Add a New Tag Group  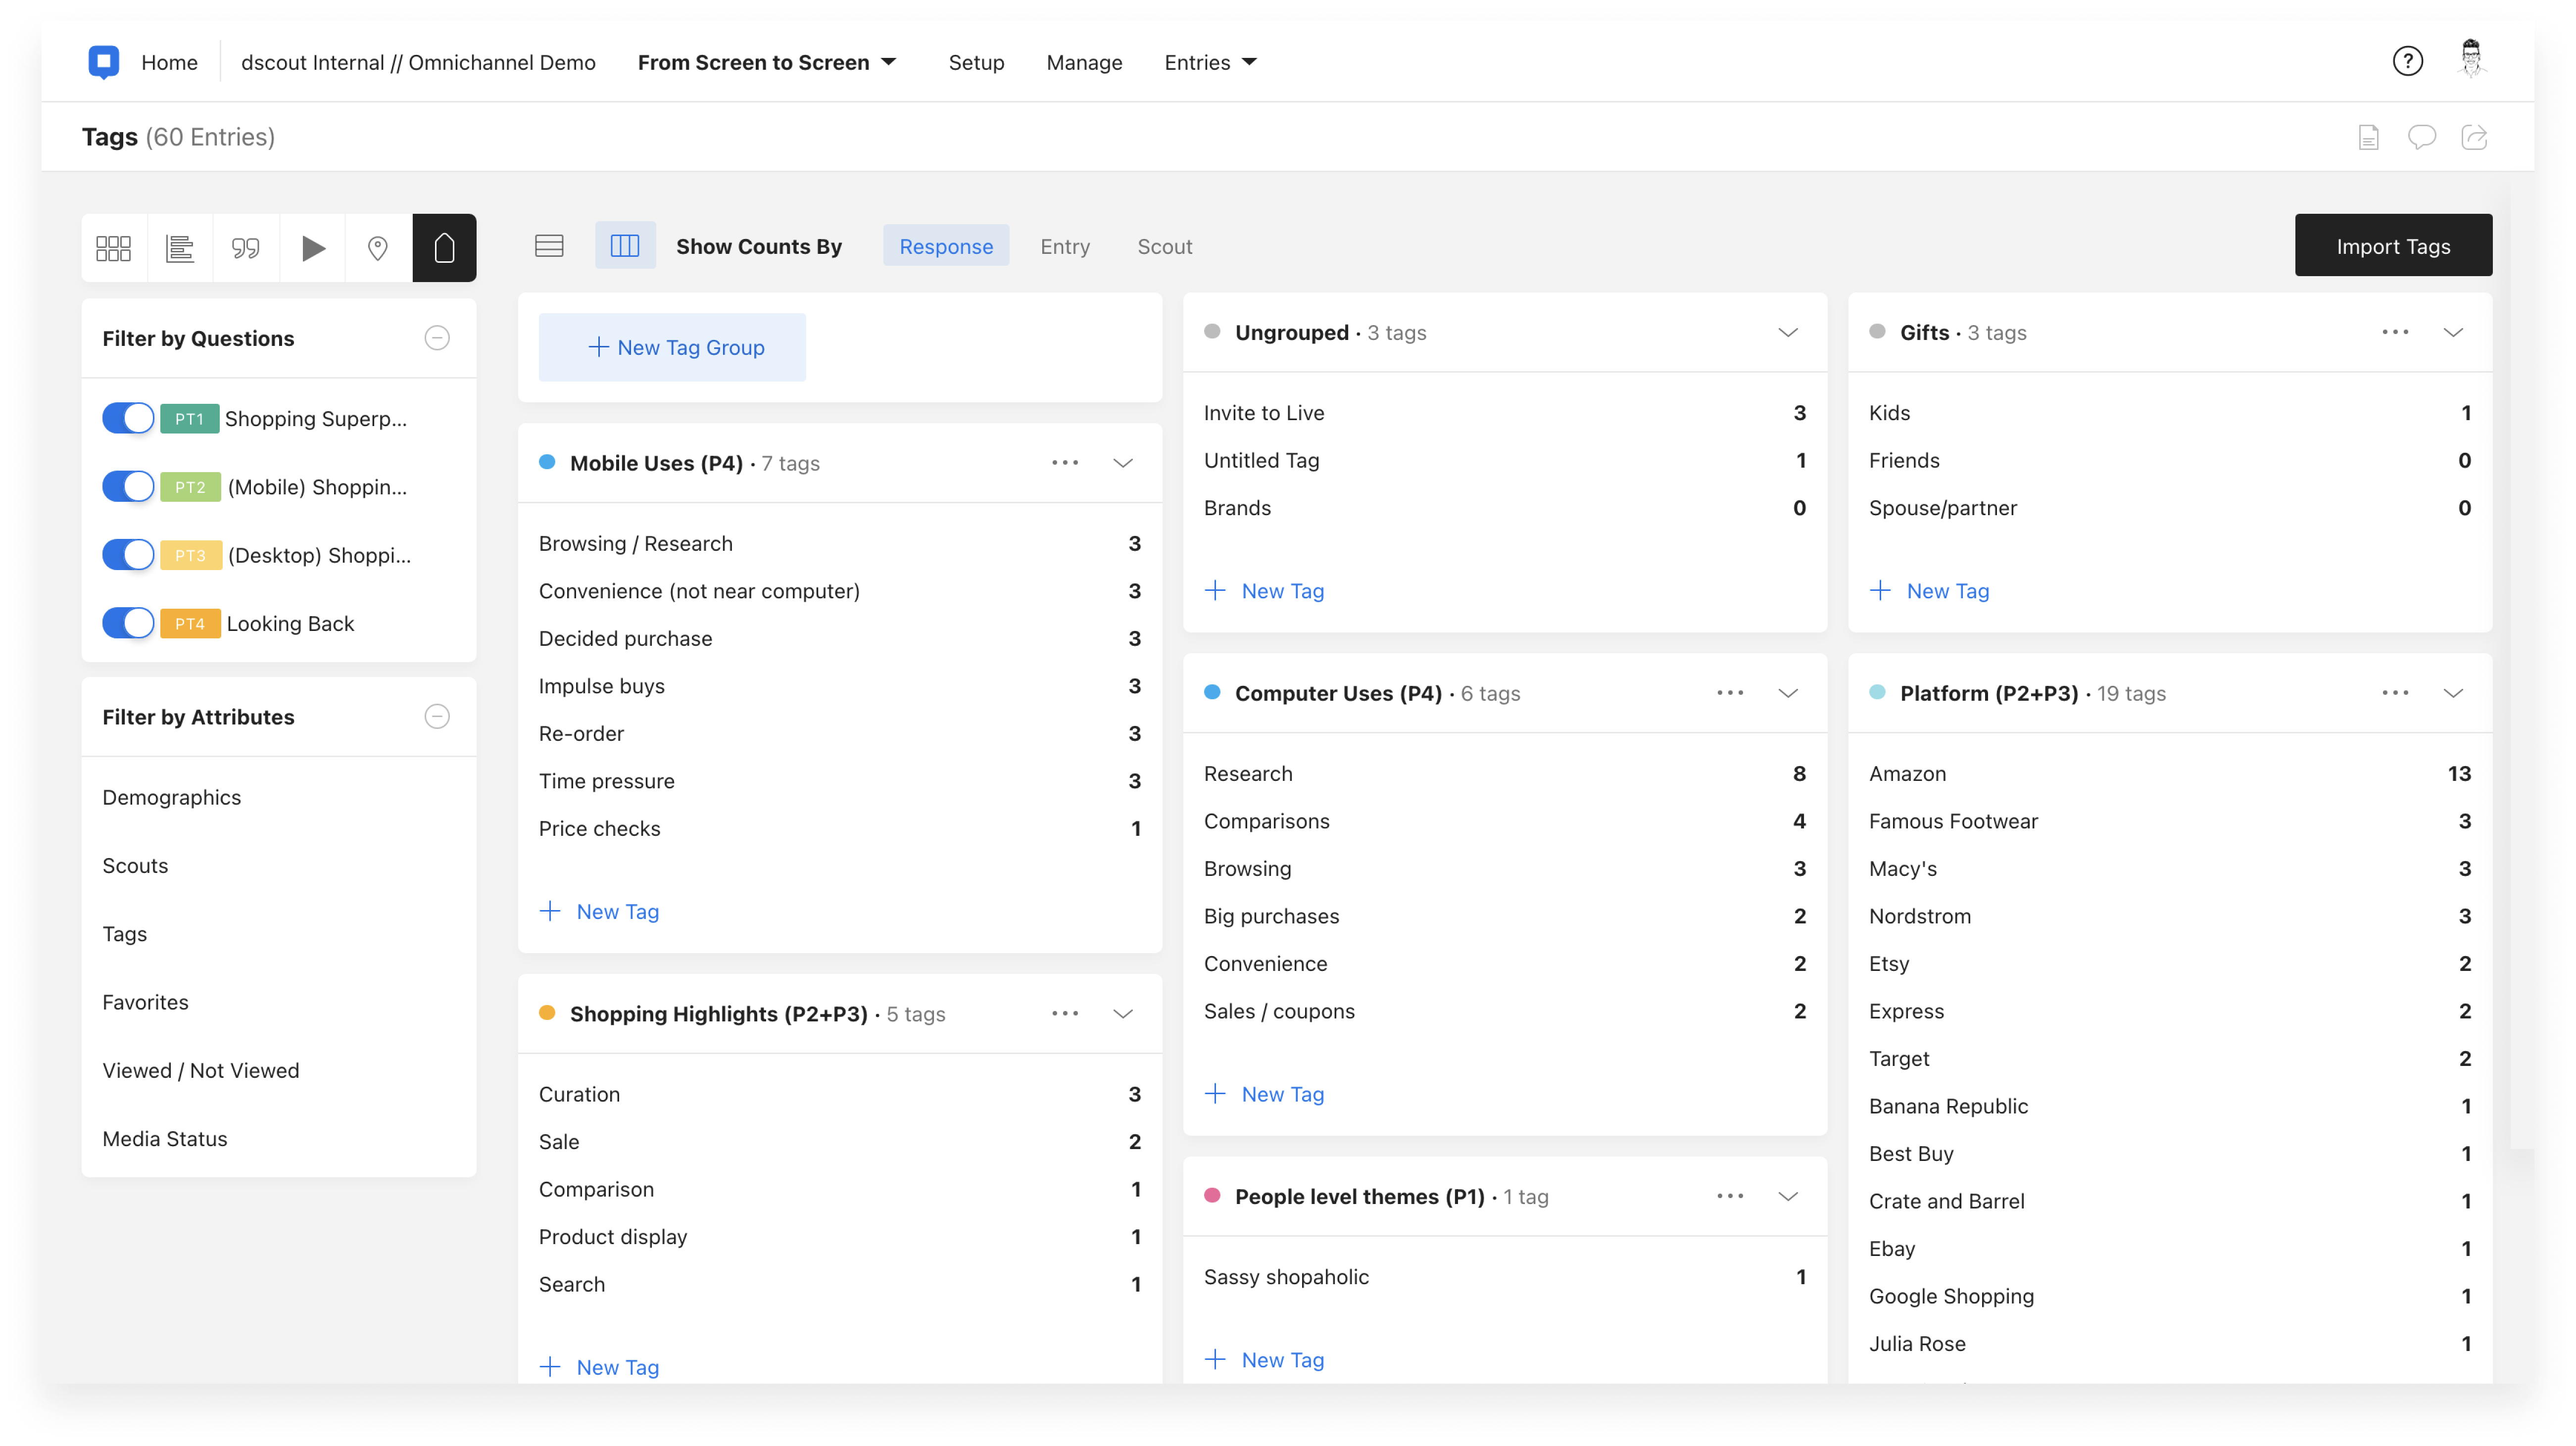pos(672,347)
